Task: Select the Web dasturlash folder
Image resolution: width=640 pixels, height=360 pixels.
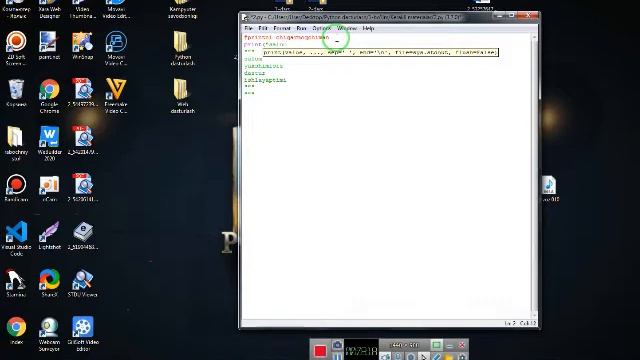Action: coord(182,96)
